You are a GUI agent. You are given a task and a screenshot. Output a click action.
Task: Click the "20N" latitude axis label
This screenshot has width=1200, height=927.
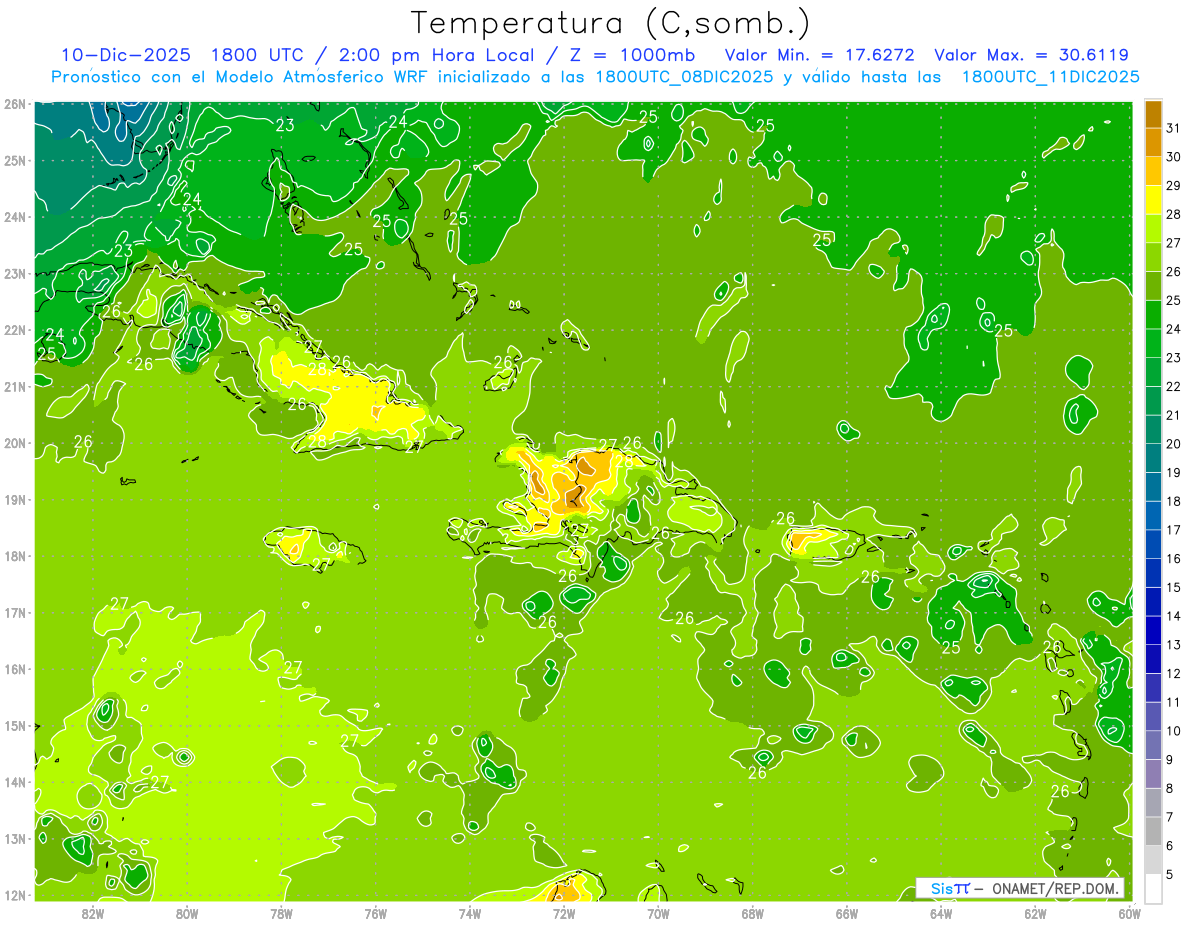[x=15, y=443]
